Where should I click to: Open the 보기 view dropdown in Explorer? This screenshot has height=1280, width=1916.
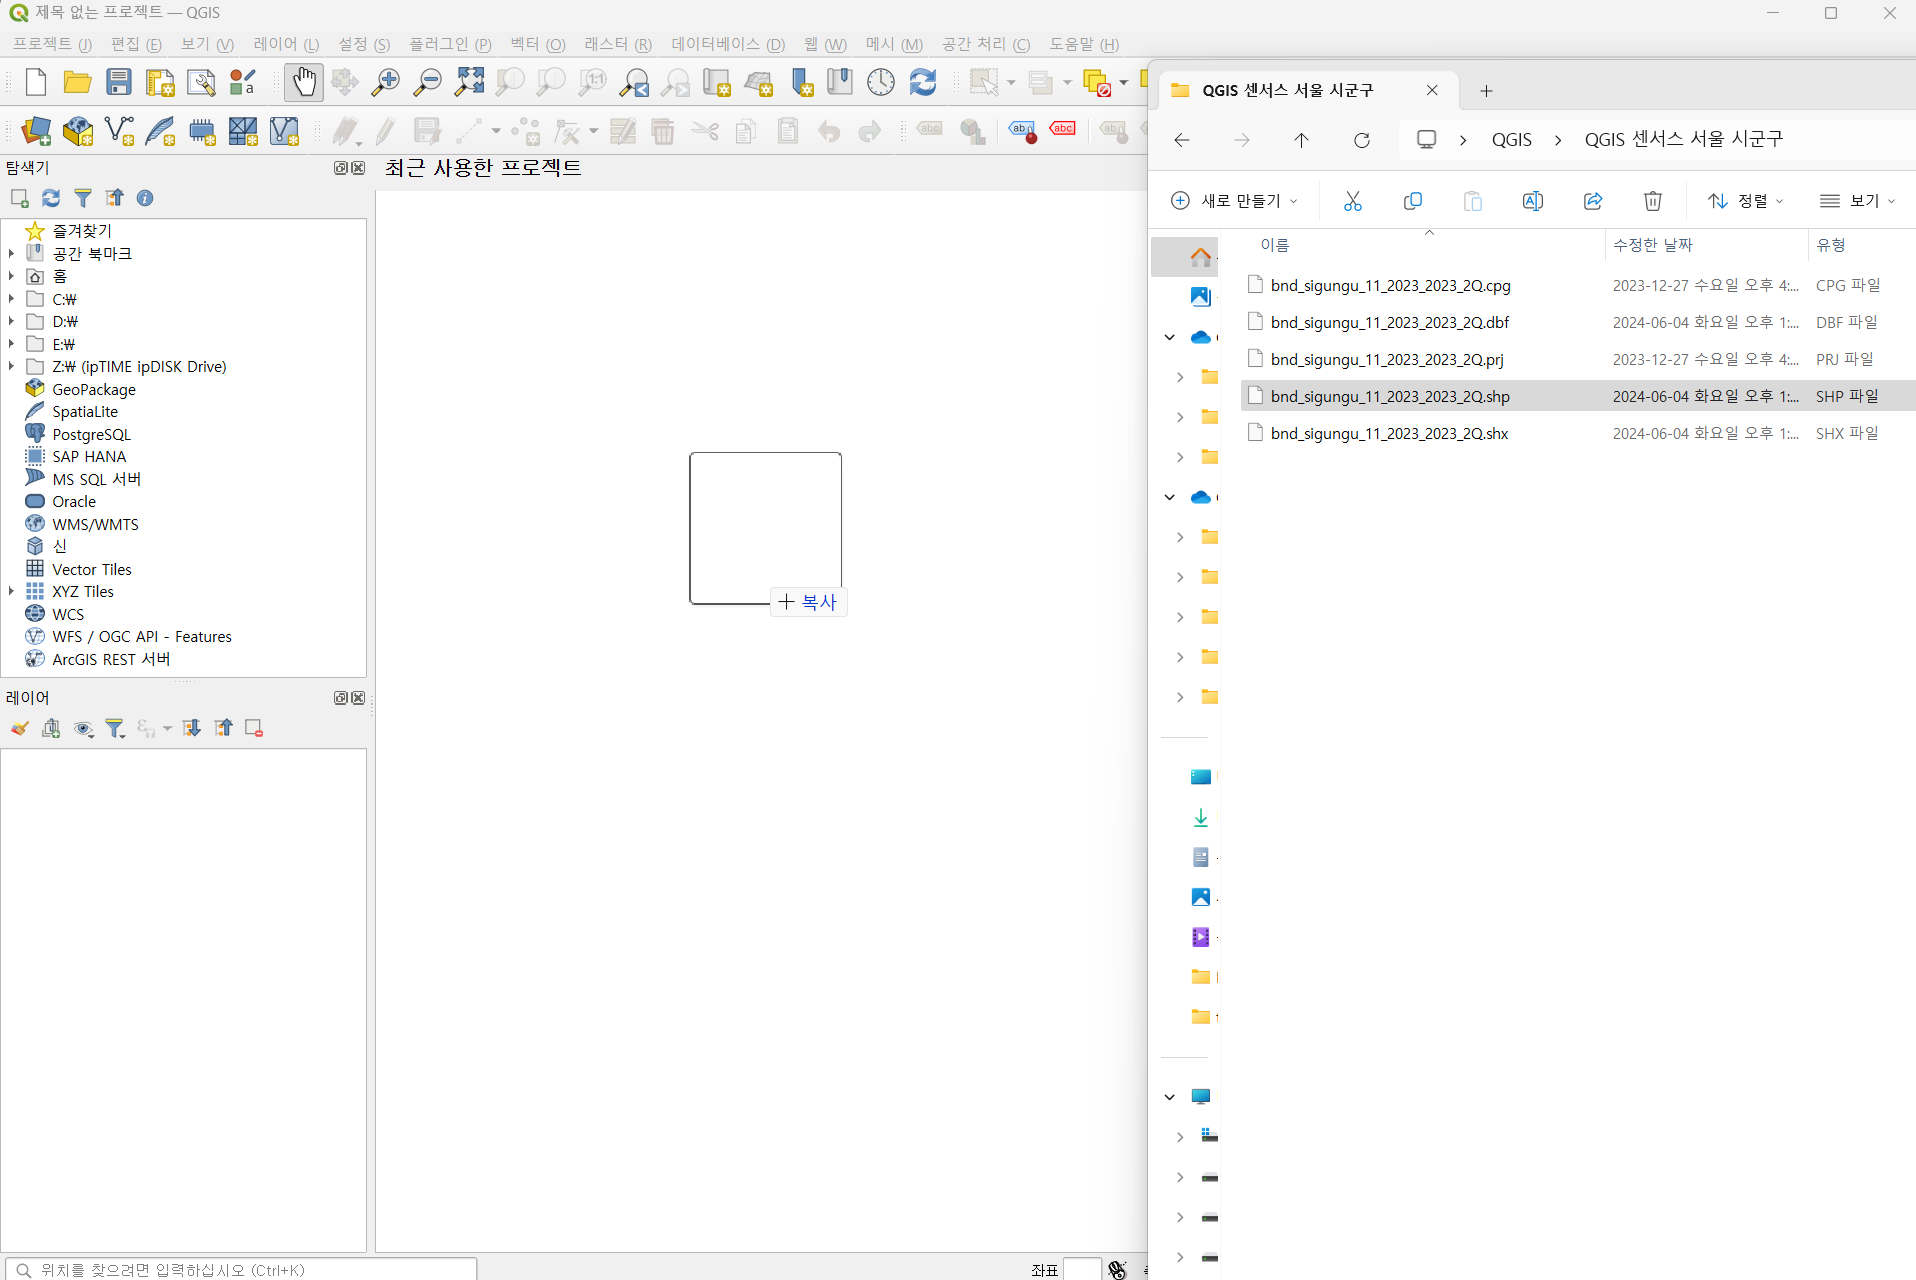click(x=1857, y=201)
